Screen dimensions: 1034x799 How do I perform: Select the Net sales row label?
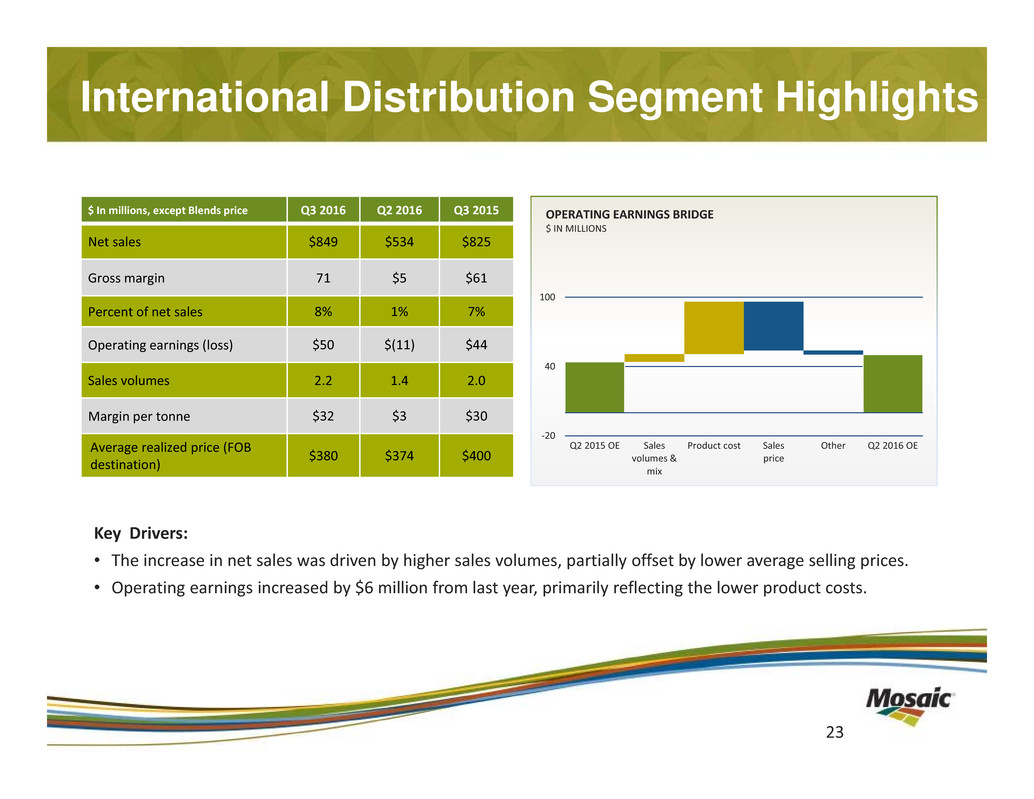[x=122, y=241]
